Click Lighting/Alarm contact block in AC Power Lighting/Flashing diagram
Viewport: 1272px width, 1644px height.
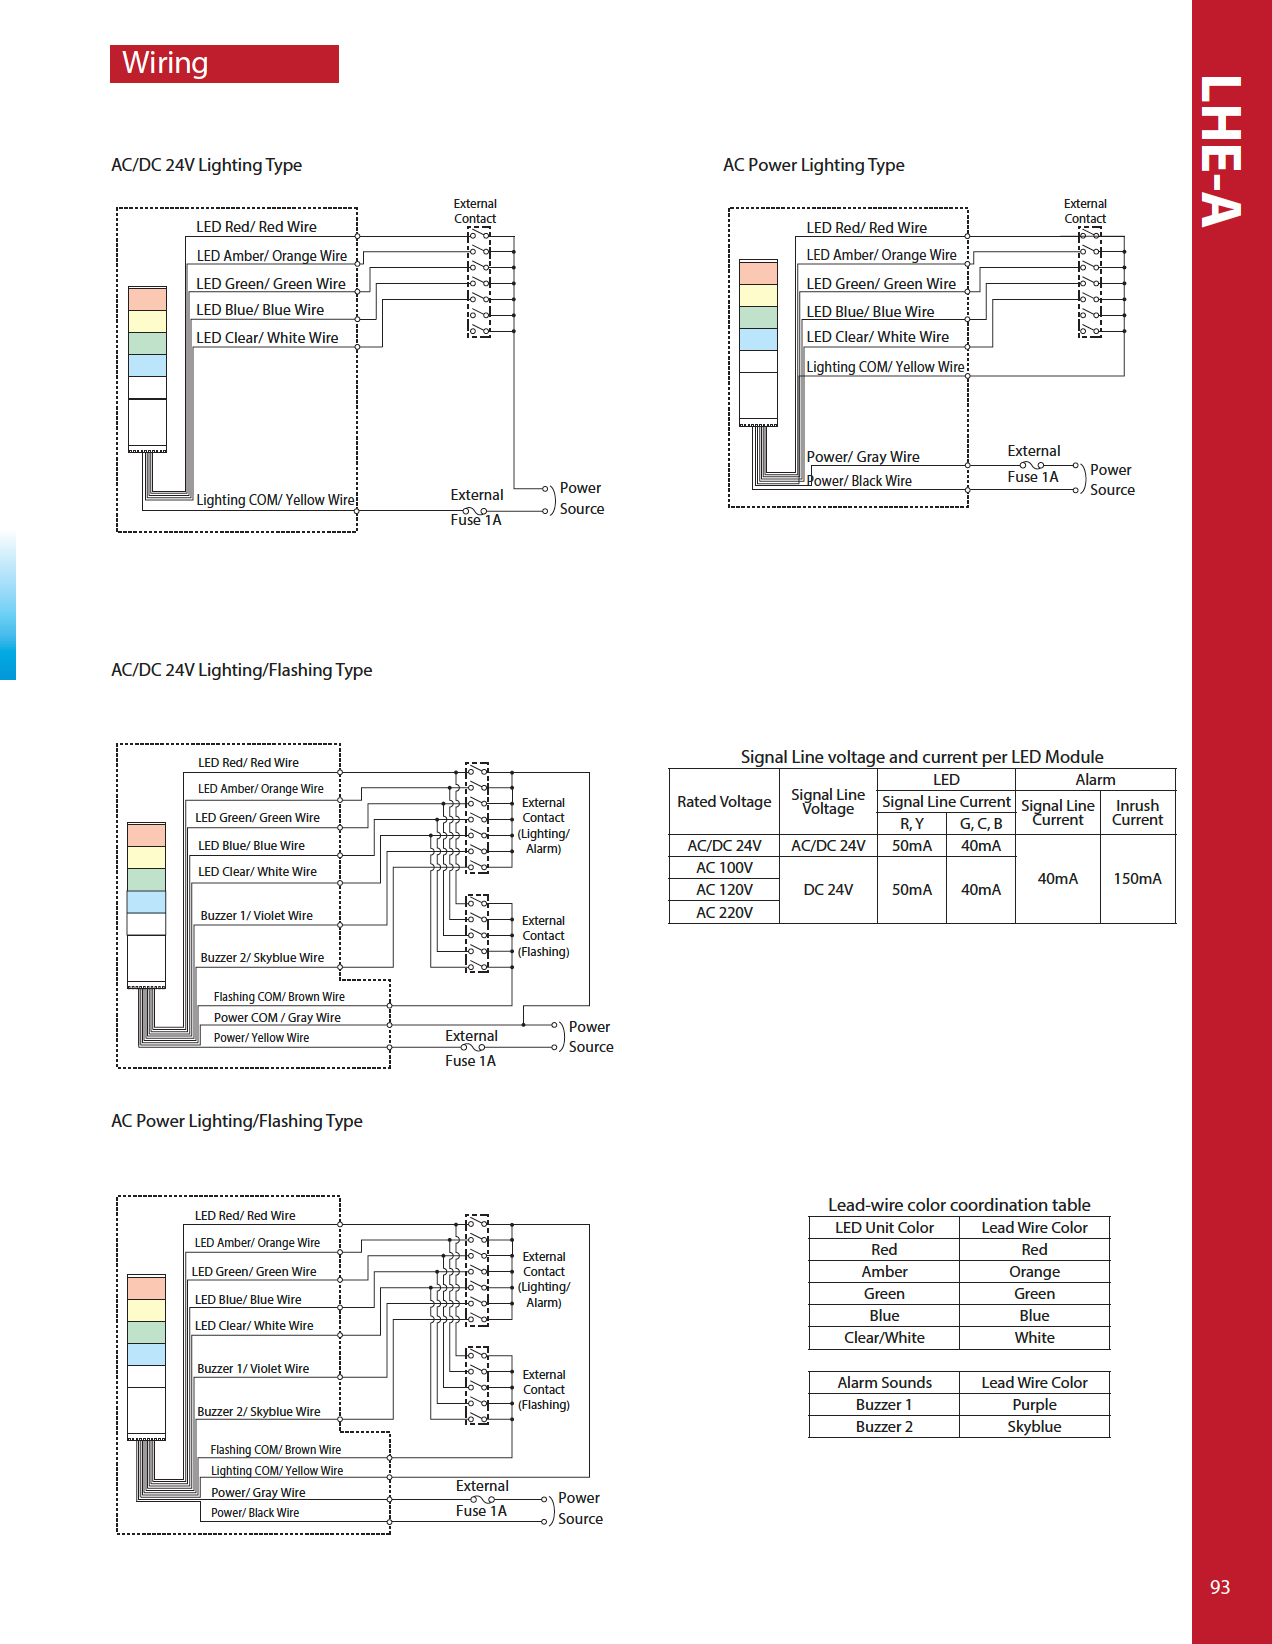(x=477, y=1270)
